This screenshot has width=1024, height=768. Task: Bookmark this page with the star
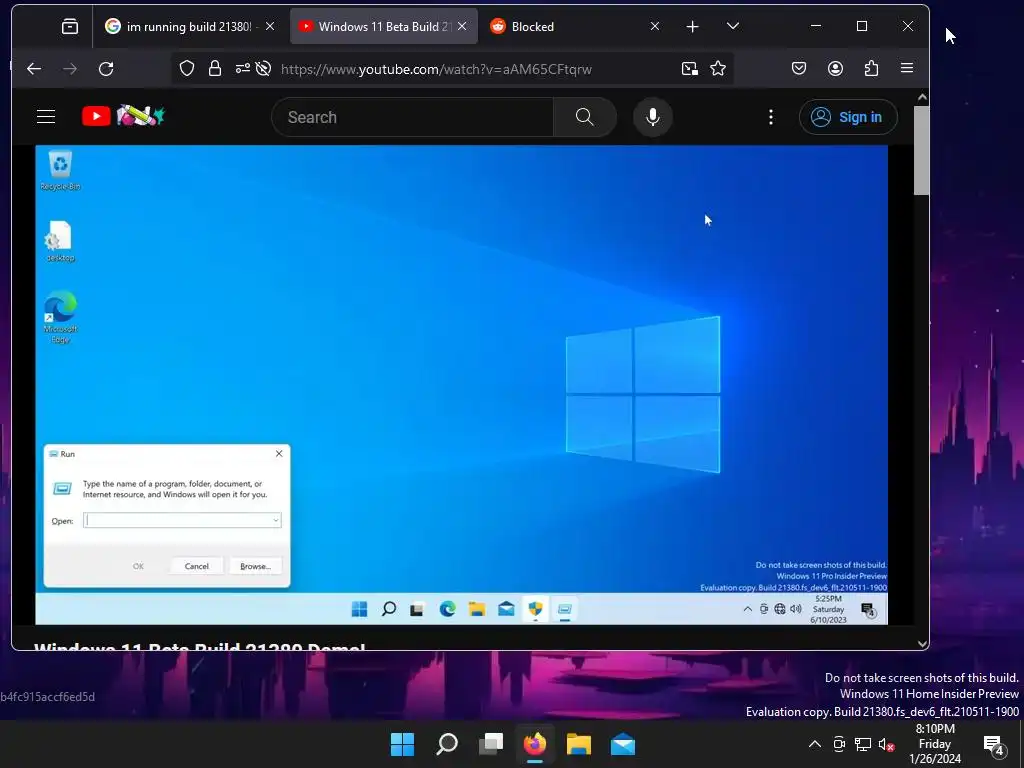pyautogui.click(x=718, y=69)
